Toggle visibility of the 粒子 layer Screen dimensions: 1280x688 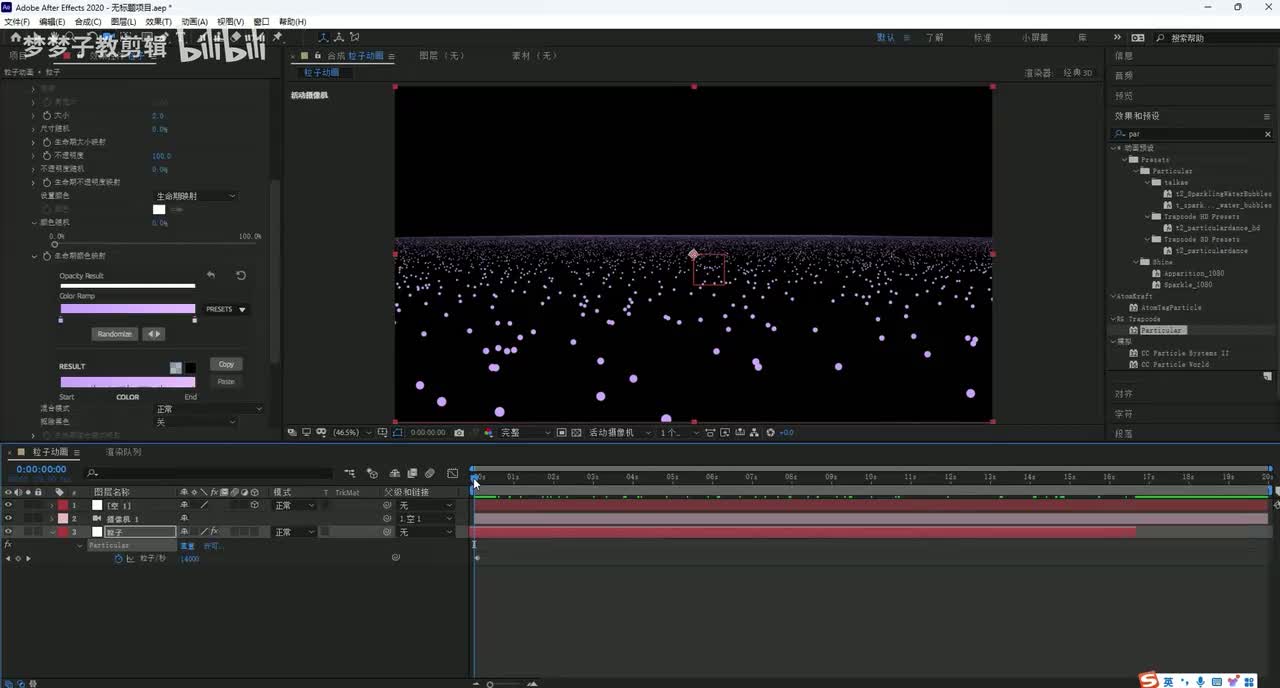(8, 532)
